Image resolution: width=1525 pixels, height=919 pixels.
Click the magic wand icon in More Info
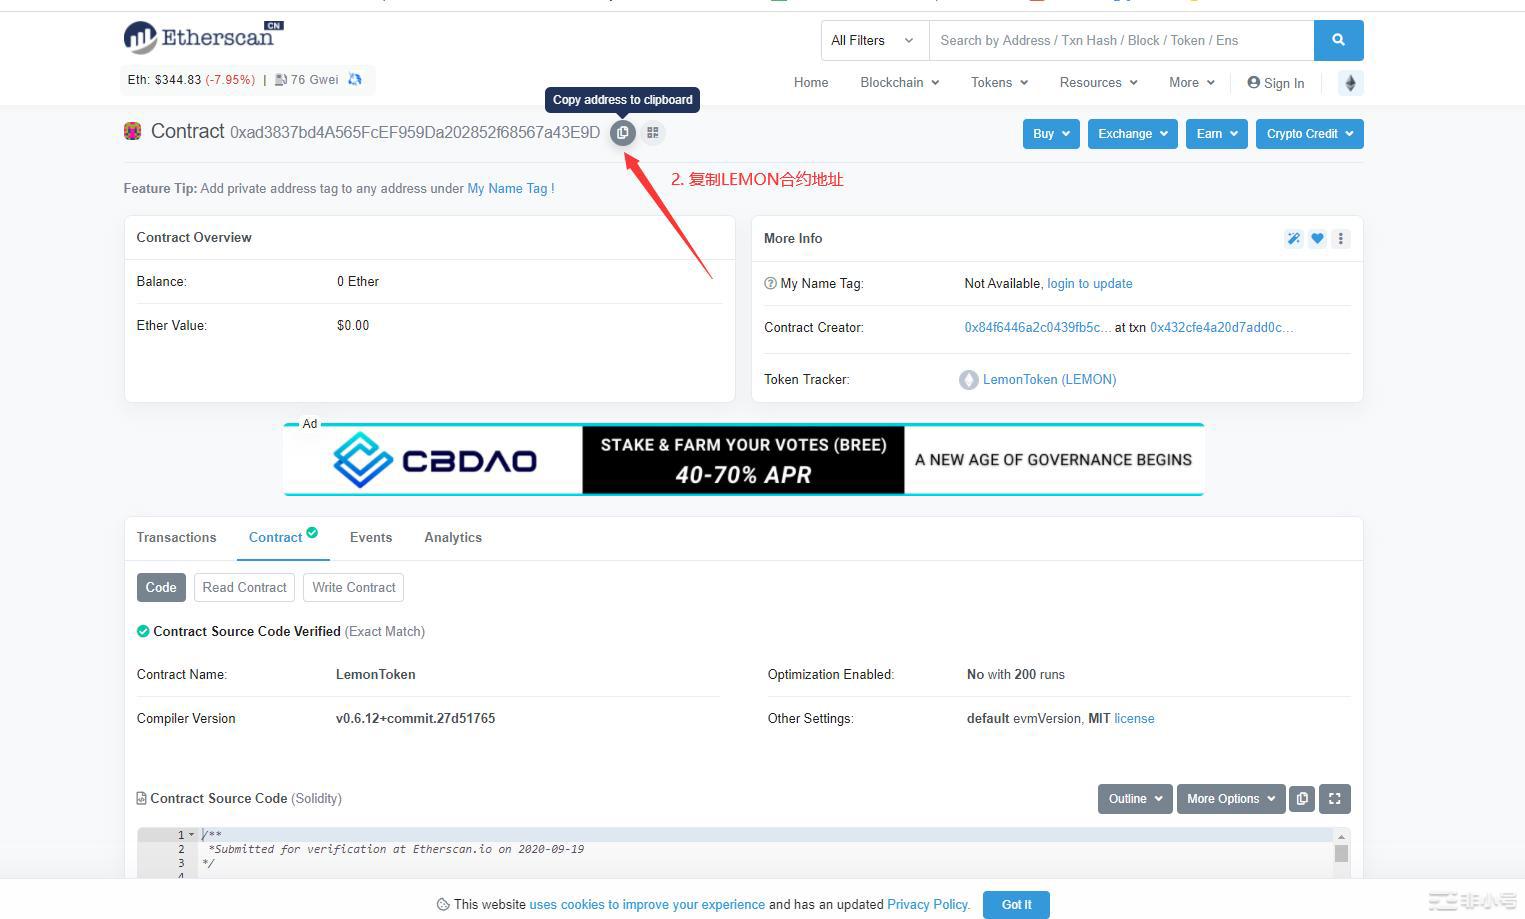(1293, 239)
